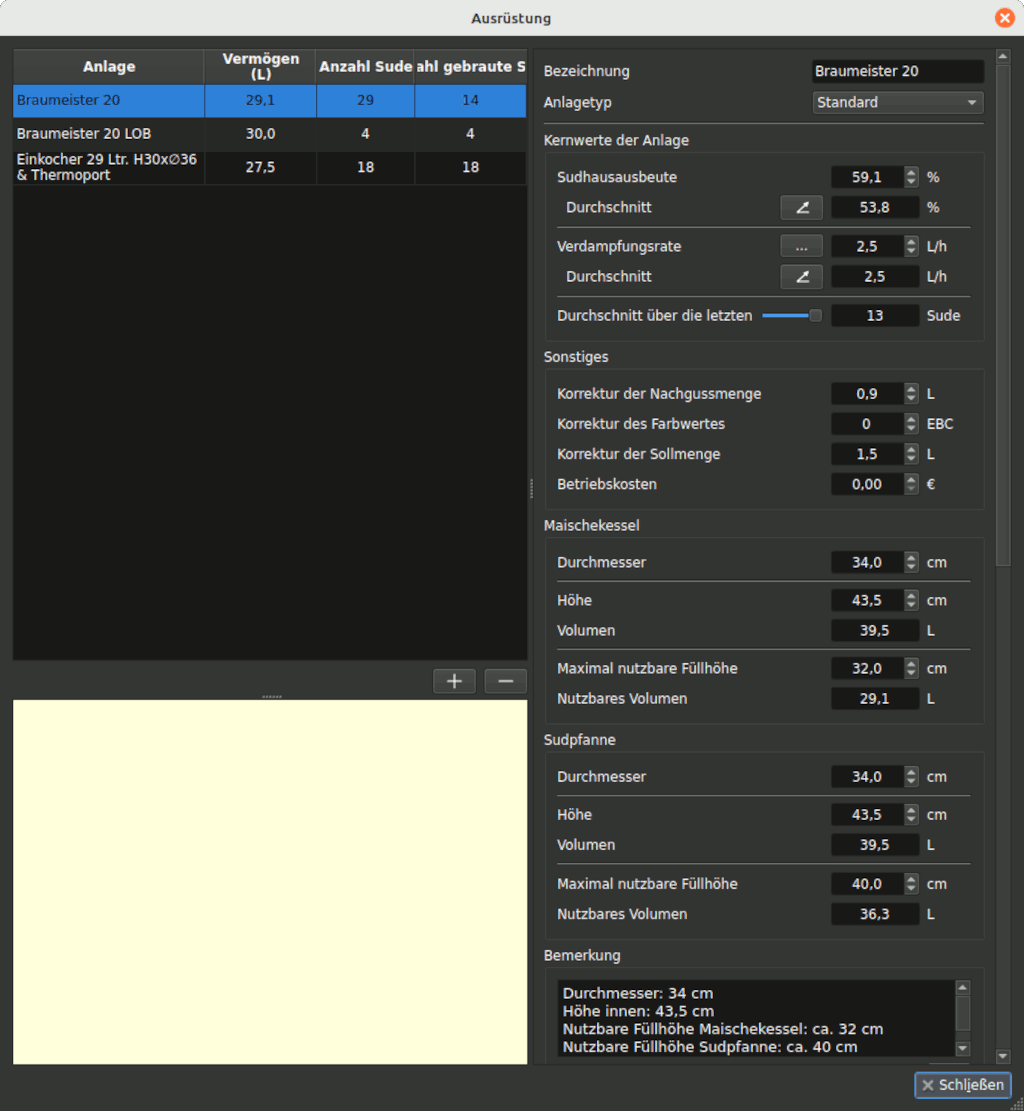1024x1111 pixels.
Task: Adjust Korrektur der Nachgussmenge spinner
Action: (x=911, y=394)
